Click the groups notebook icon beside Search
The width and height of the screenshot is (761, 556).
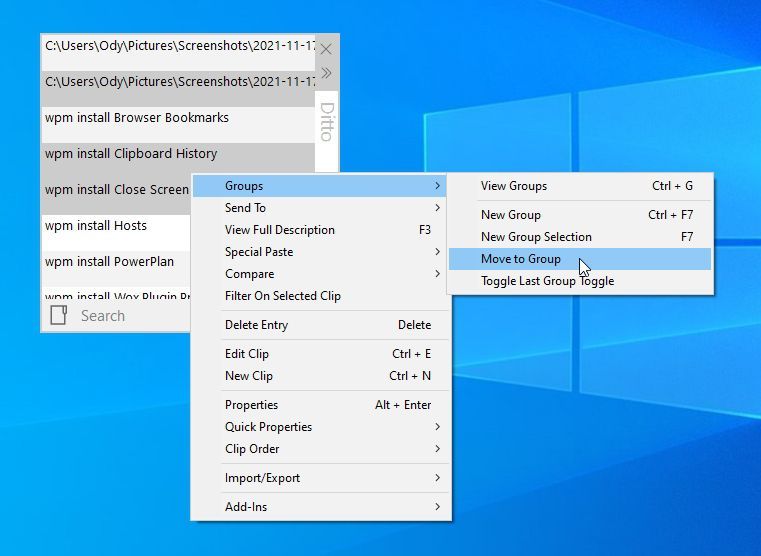click(x=59, y=315)
